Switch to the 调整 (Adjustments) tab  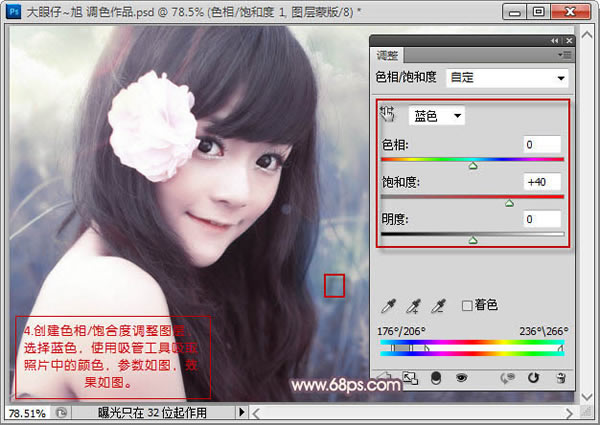(x=387, y=55)
